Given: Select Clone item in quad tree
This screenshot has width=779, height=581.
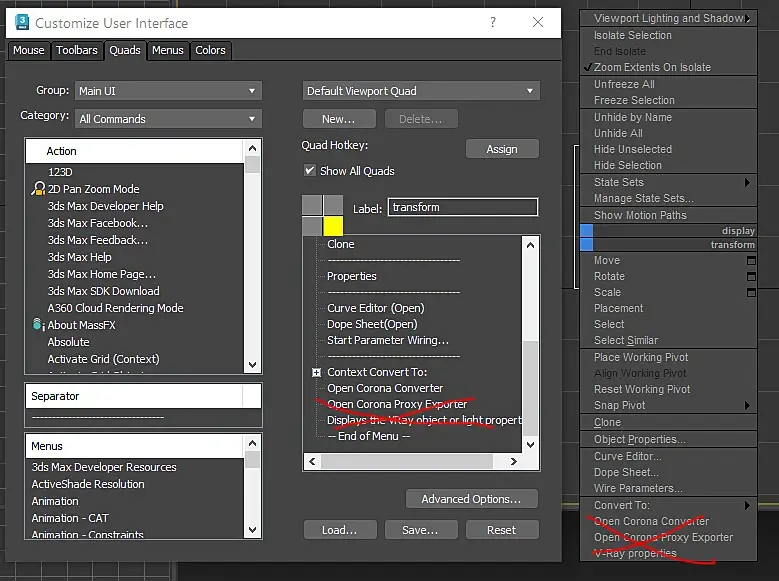Looking at the screenshot, I should click(x=341, y=244).
